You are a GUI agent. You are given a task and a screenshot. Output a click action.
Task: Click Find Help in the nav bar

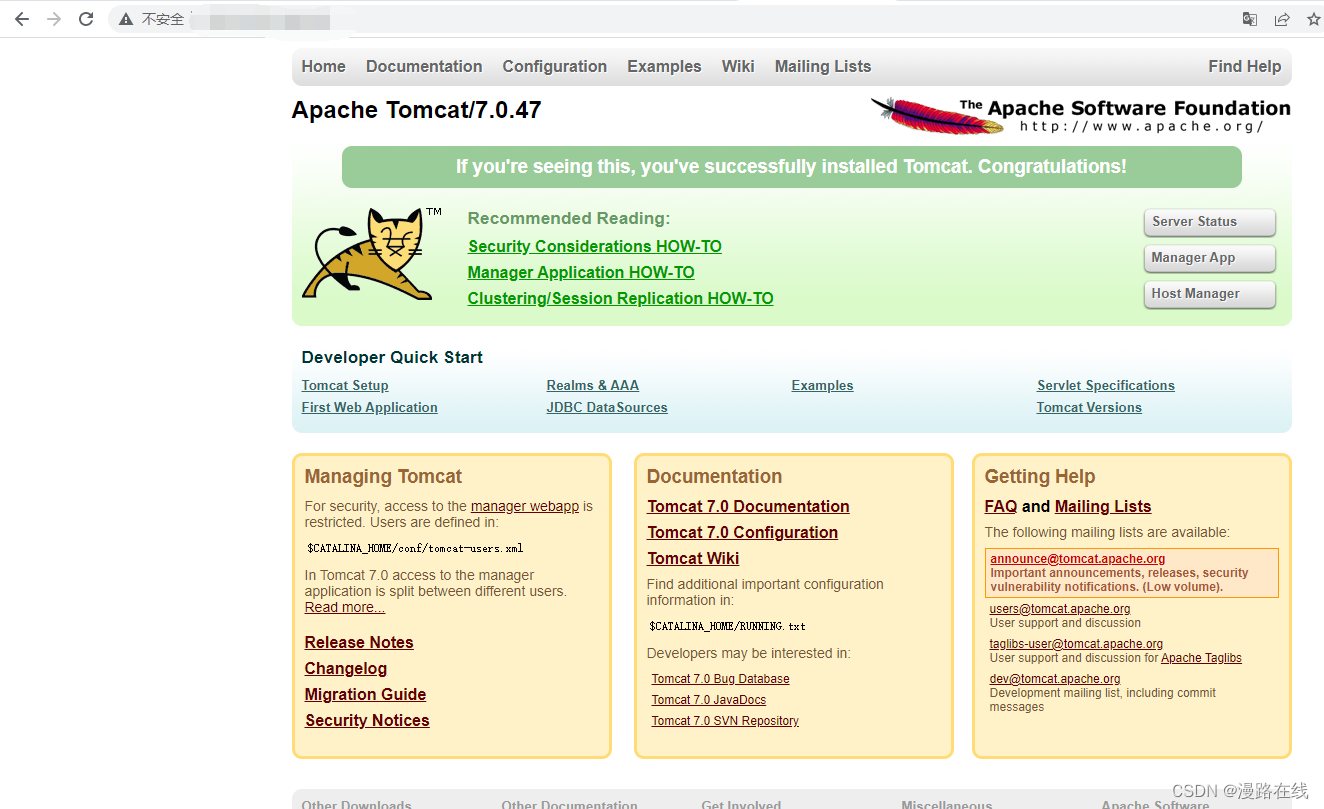point(1245,66)
